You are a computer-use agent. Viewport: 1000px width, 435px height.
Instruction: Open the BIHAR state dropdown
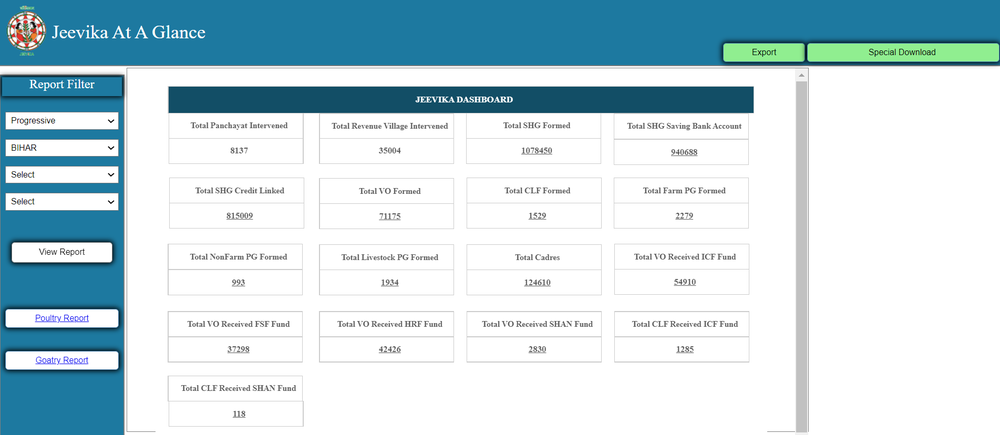[x=62, y=148]
